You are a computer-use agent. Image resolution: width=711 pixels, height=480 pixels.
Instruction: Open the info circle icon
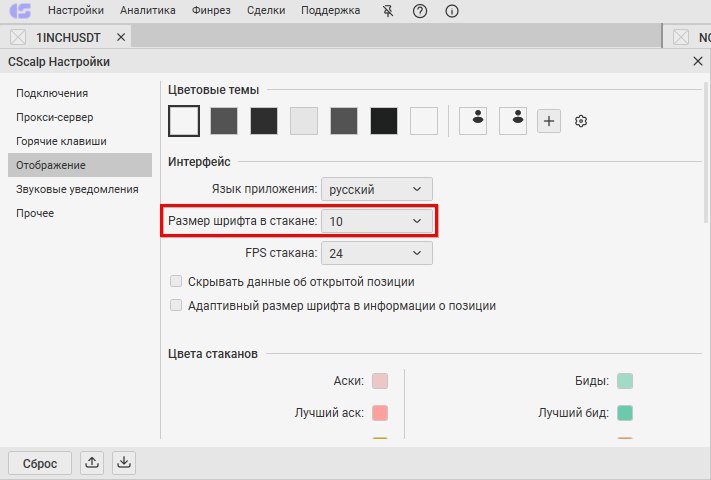(x=452, y=10)
